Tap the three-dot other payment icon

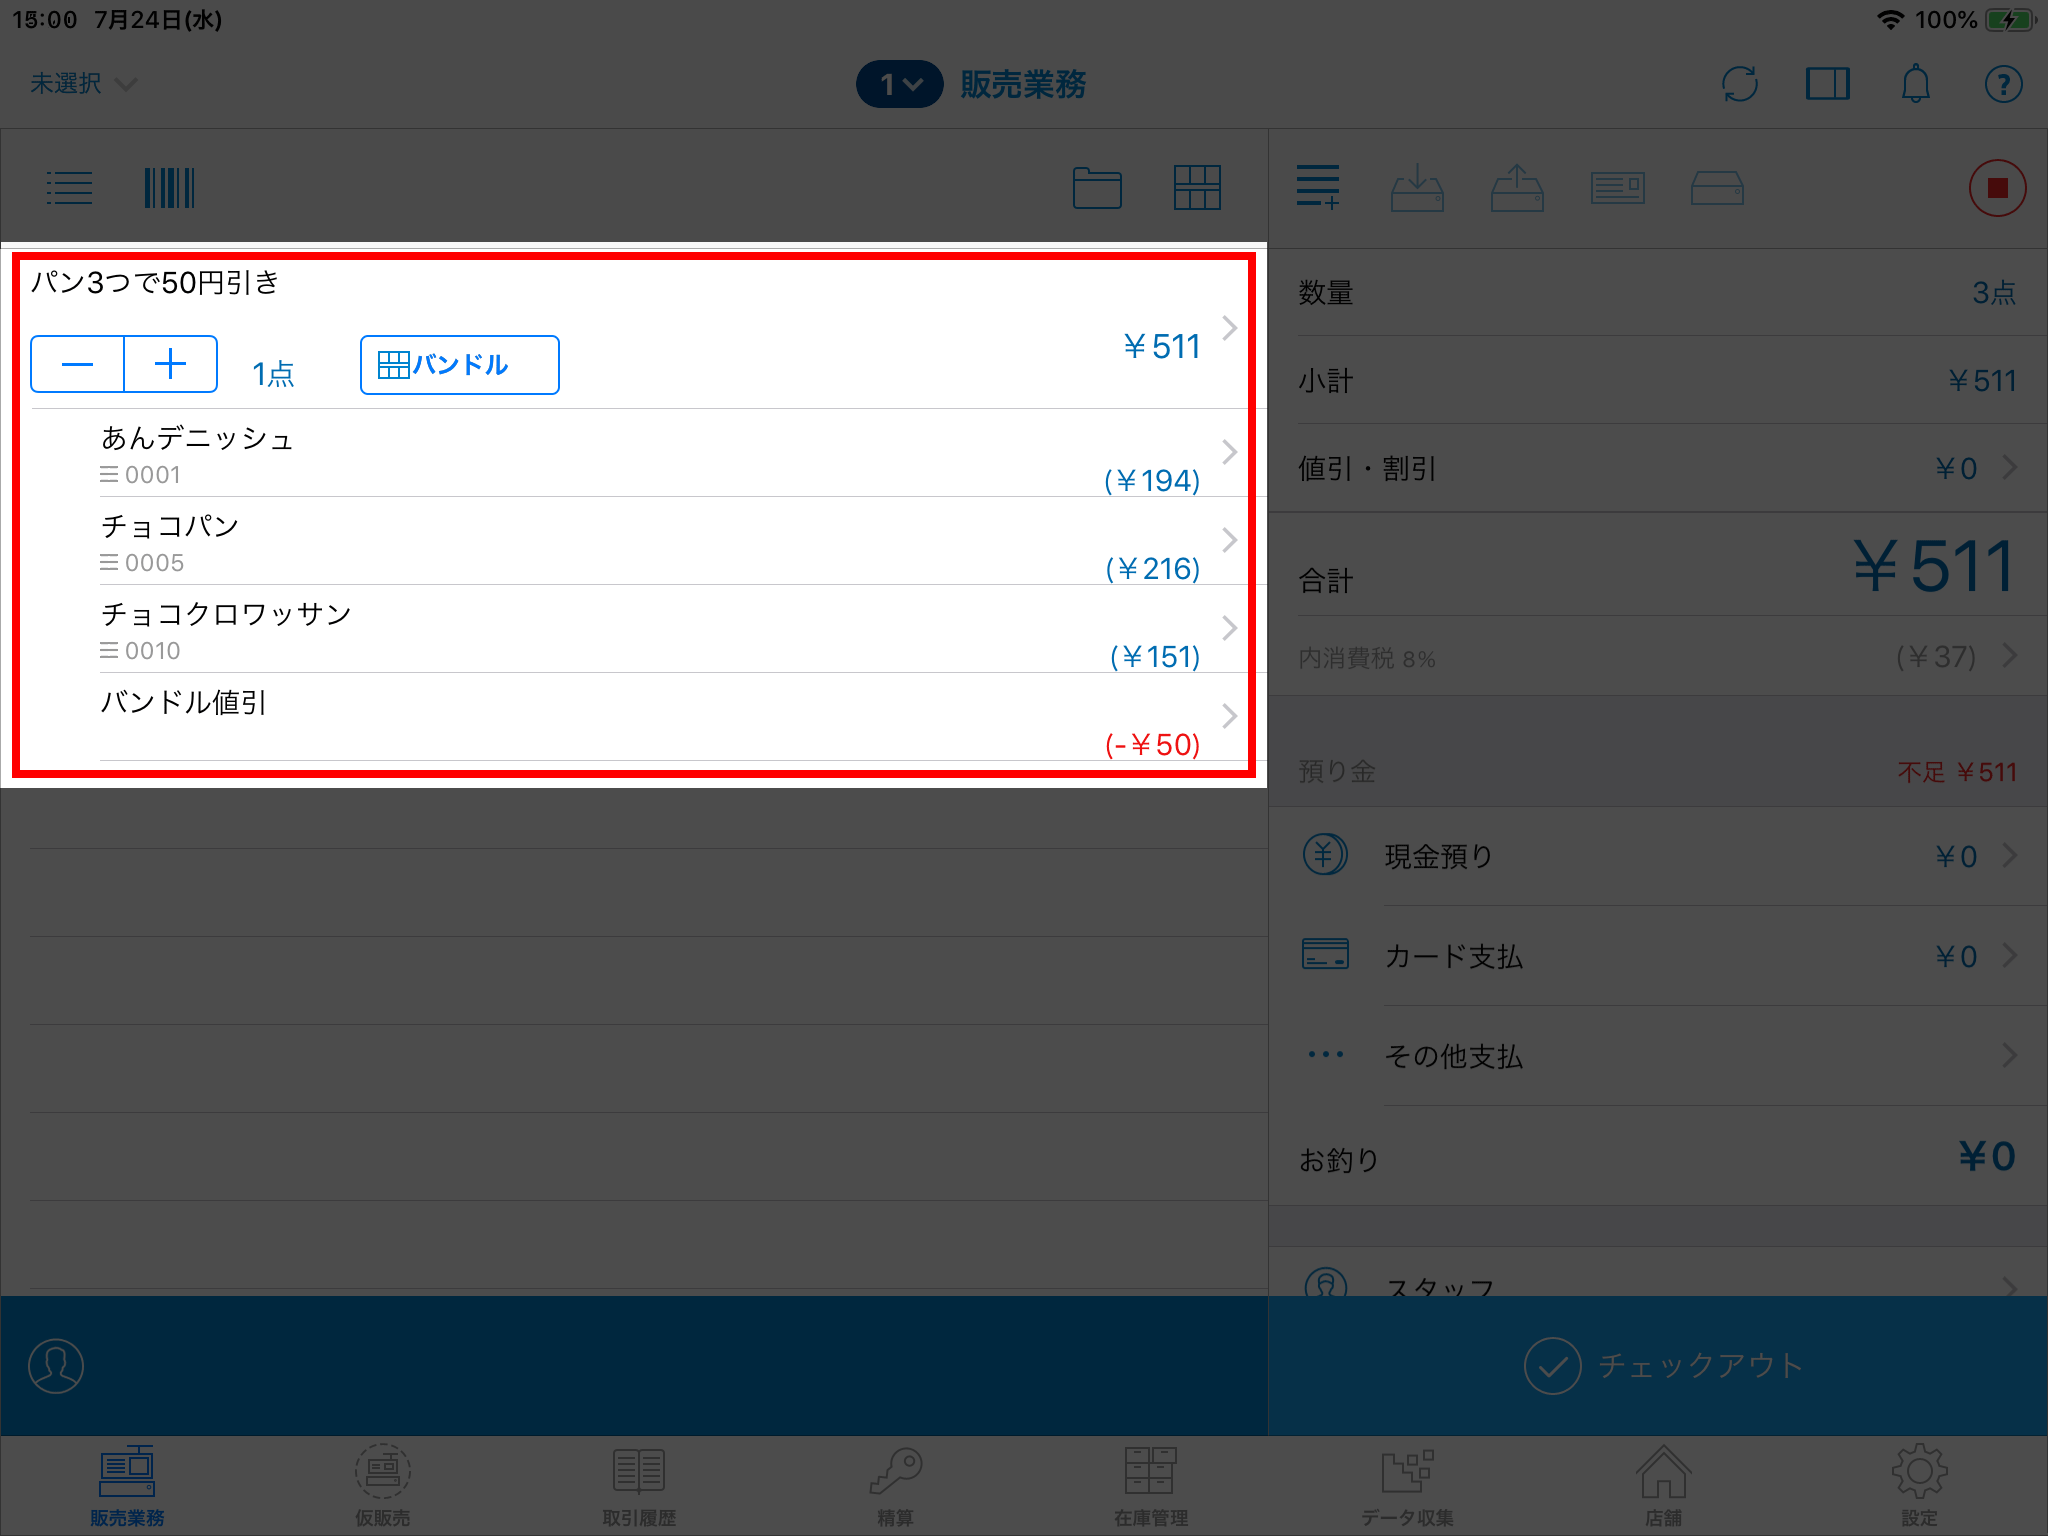click(1325, 1055)
